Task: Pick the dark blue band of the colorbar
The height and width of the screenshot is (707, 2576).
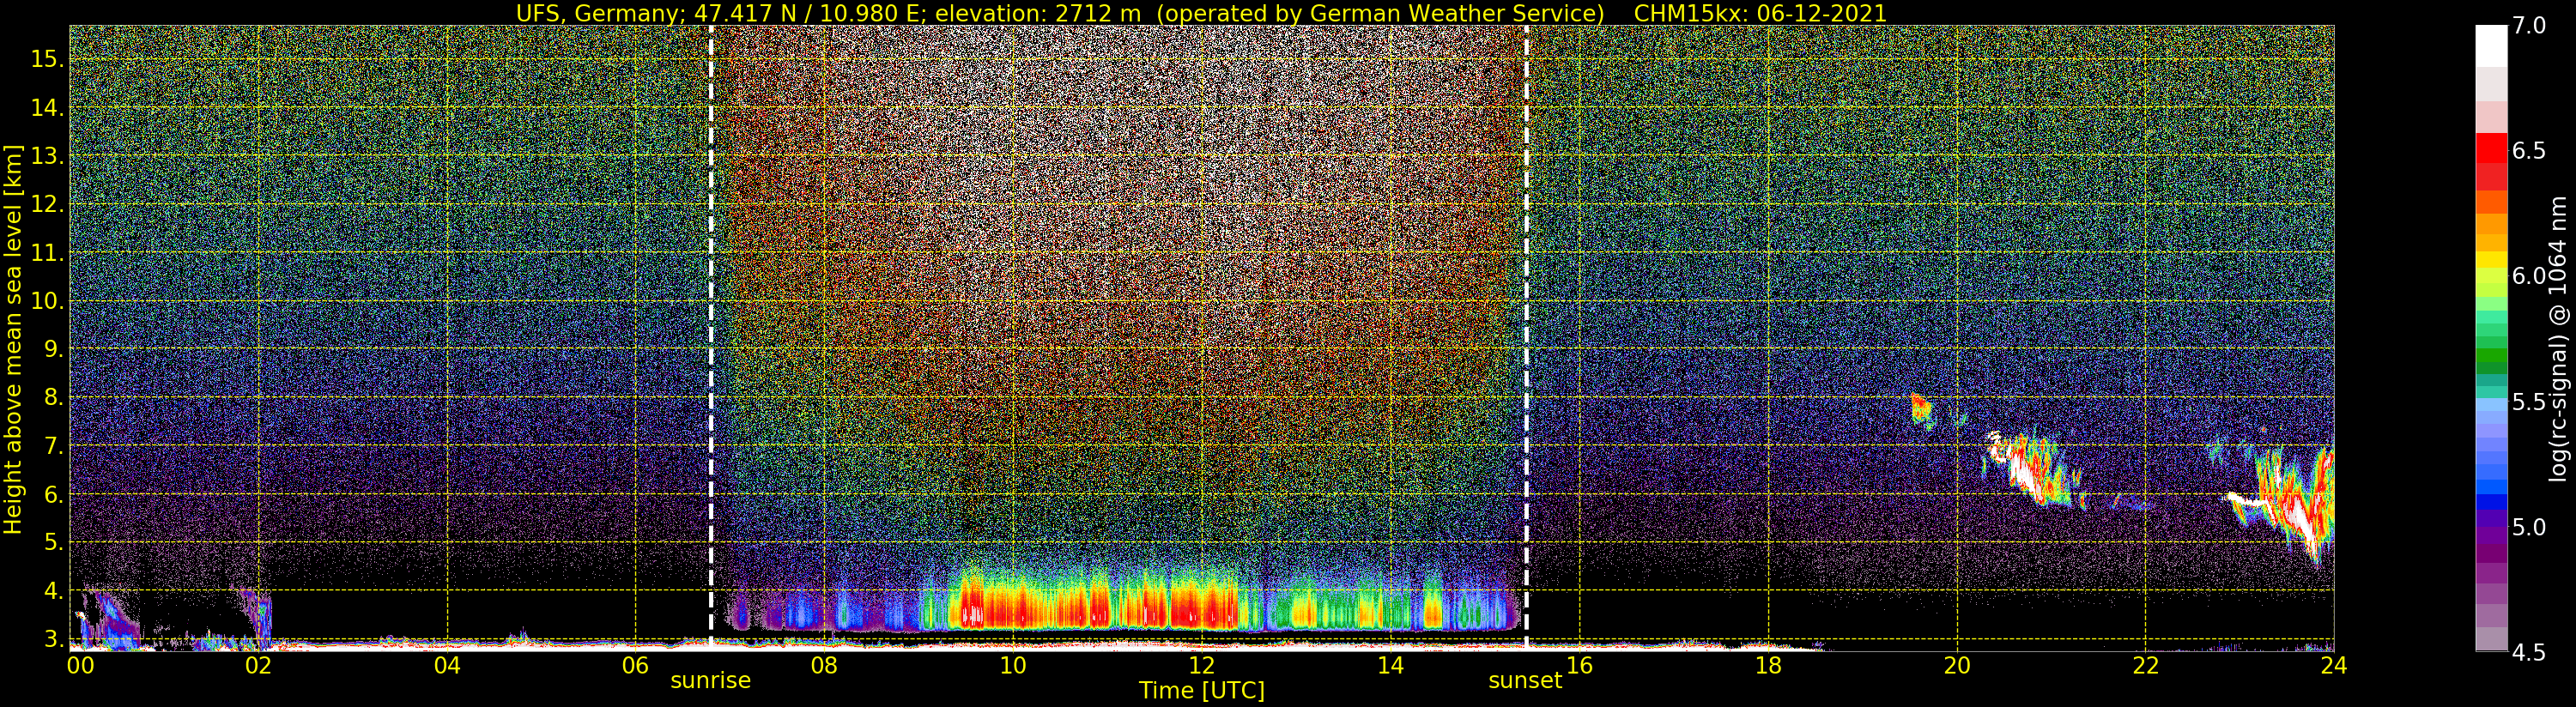Action: coord(2490,503)
